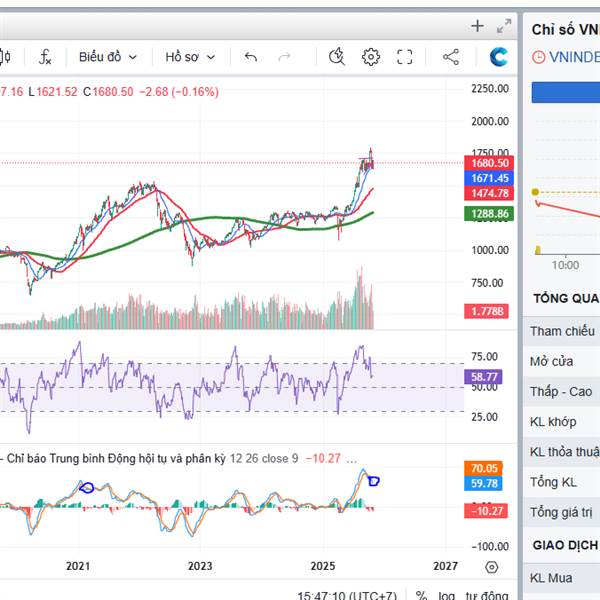Click the blue bar in index panel
The height and width of the screenshot is (600, 600).
[565, 92]
